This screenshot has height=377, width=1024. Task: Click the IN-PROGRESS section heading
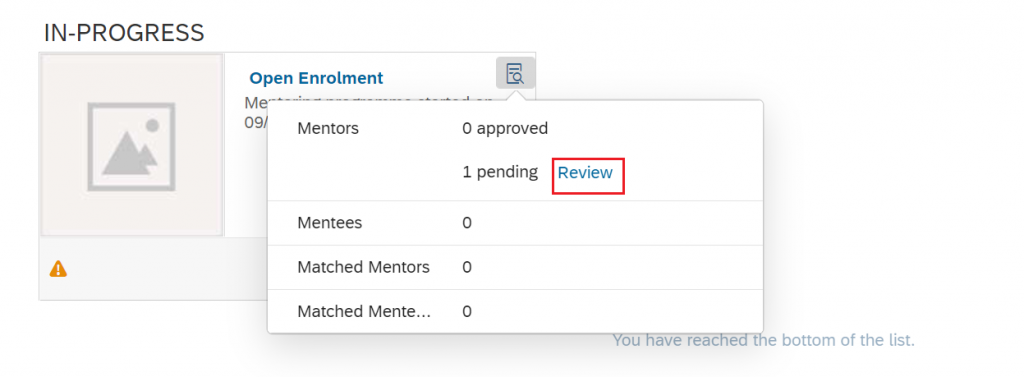124,32
